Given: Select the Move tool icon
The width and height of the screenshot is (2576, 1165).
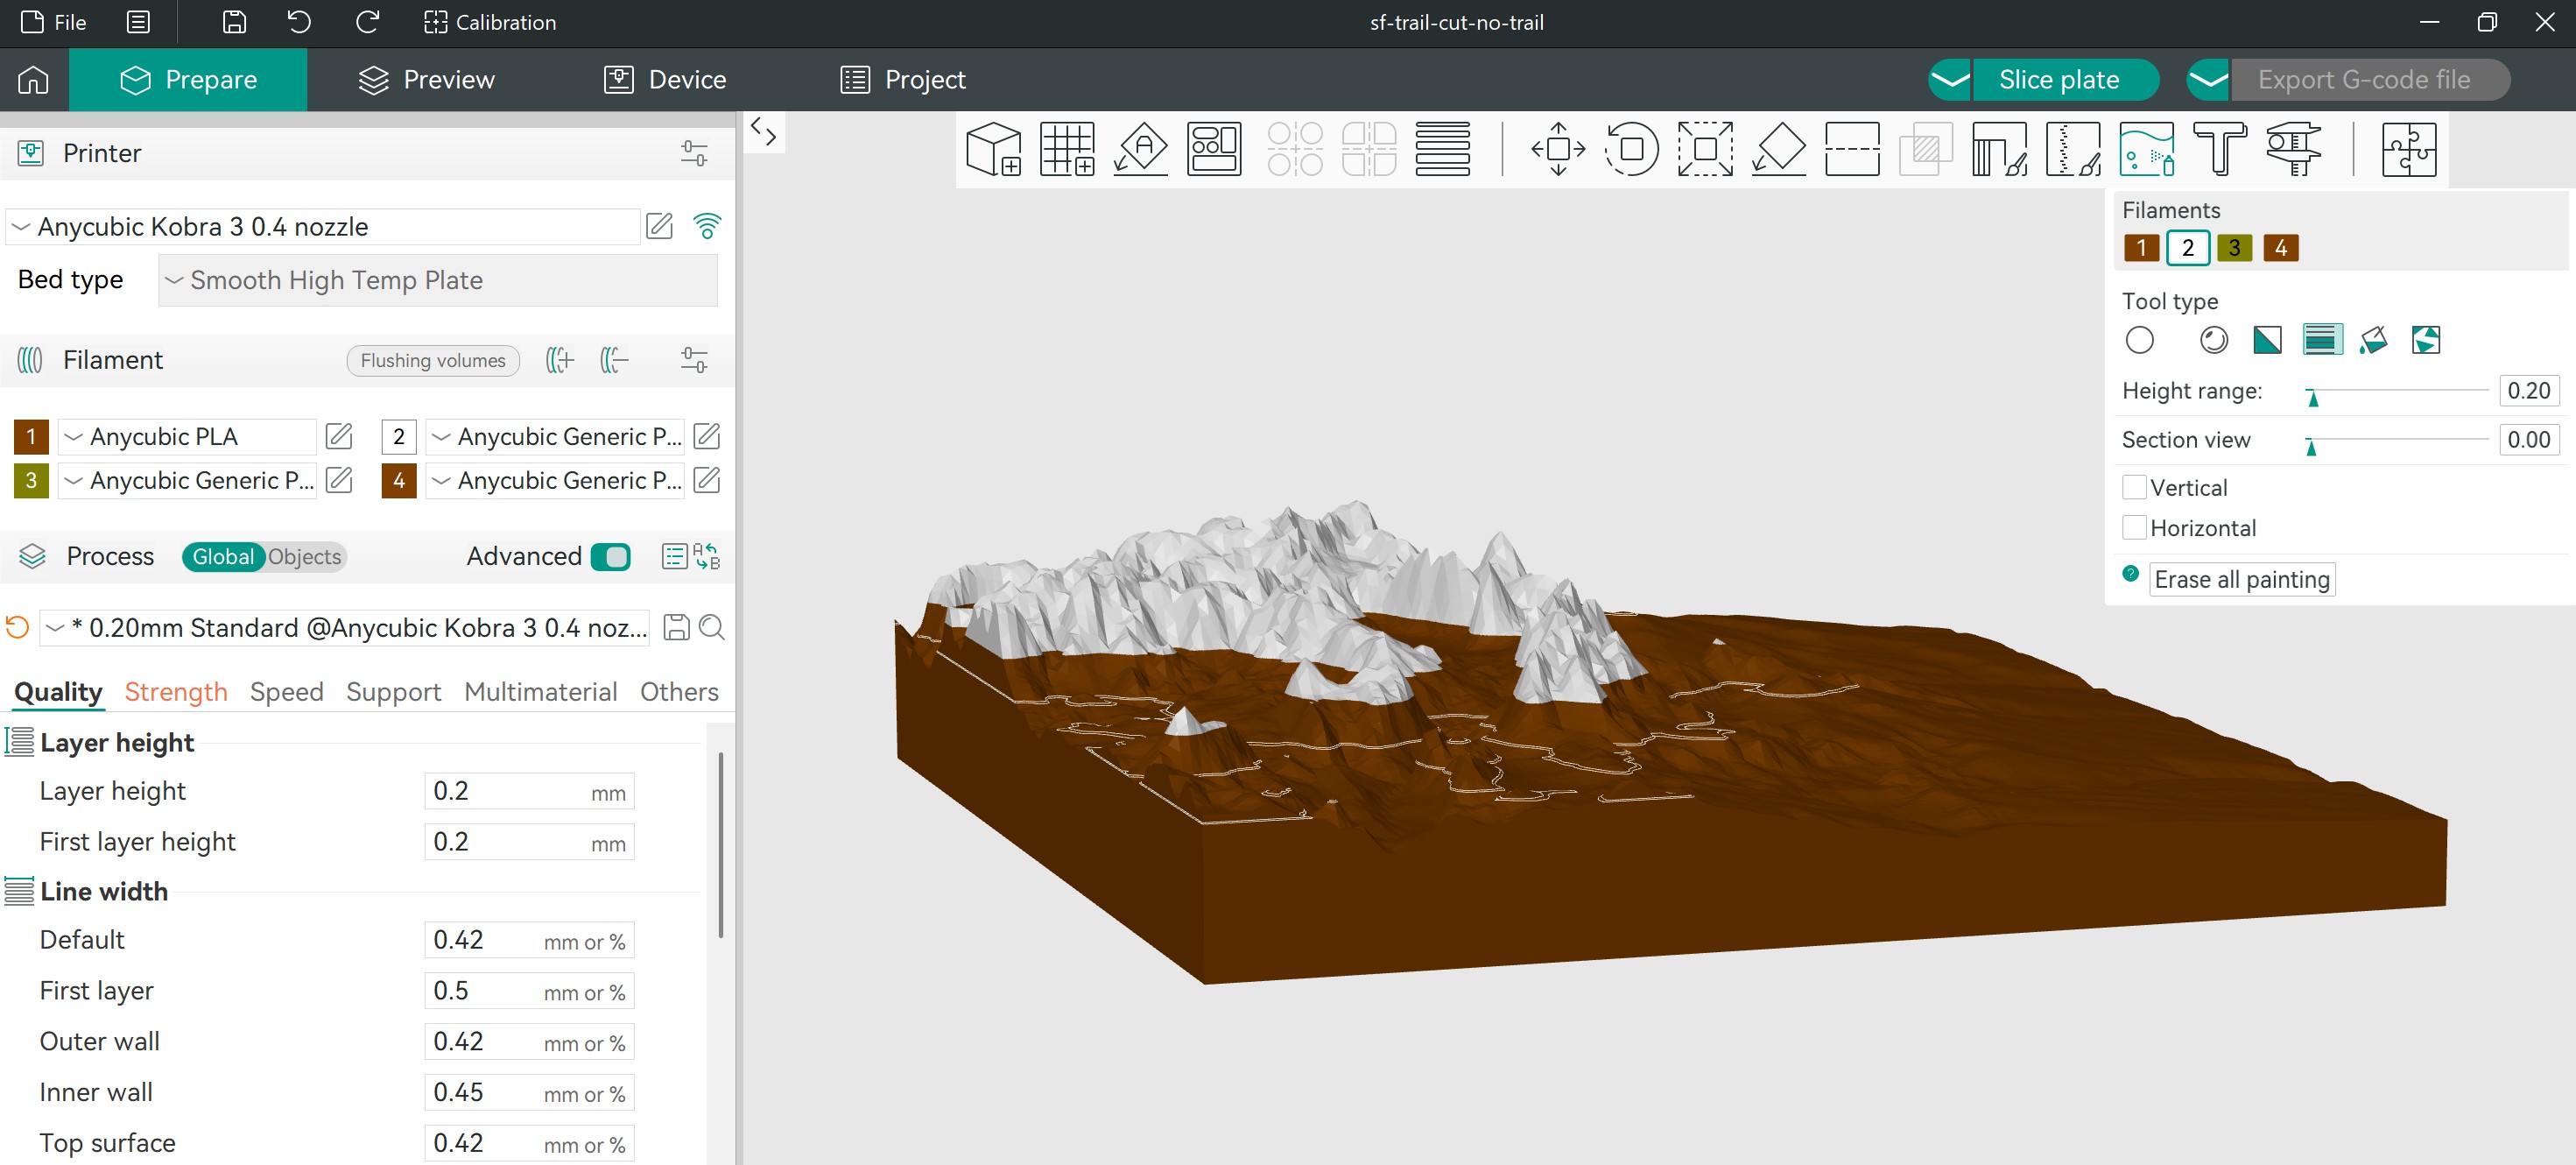Looking at the screenshot, I should [x=1558, y=149].
